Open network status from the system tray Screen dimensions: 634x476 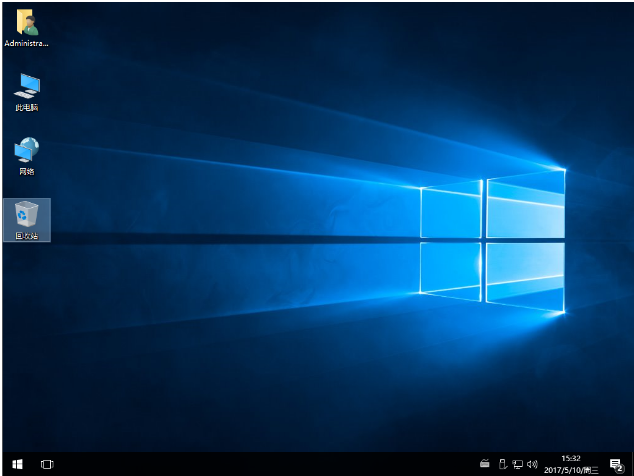517,464
